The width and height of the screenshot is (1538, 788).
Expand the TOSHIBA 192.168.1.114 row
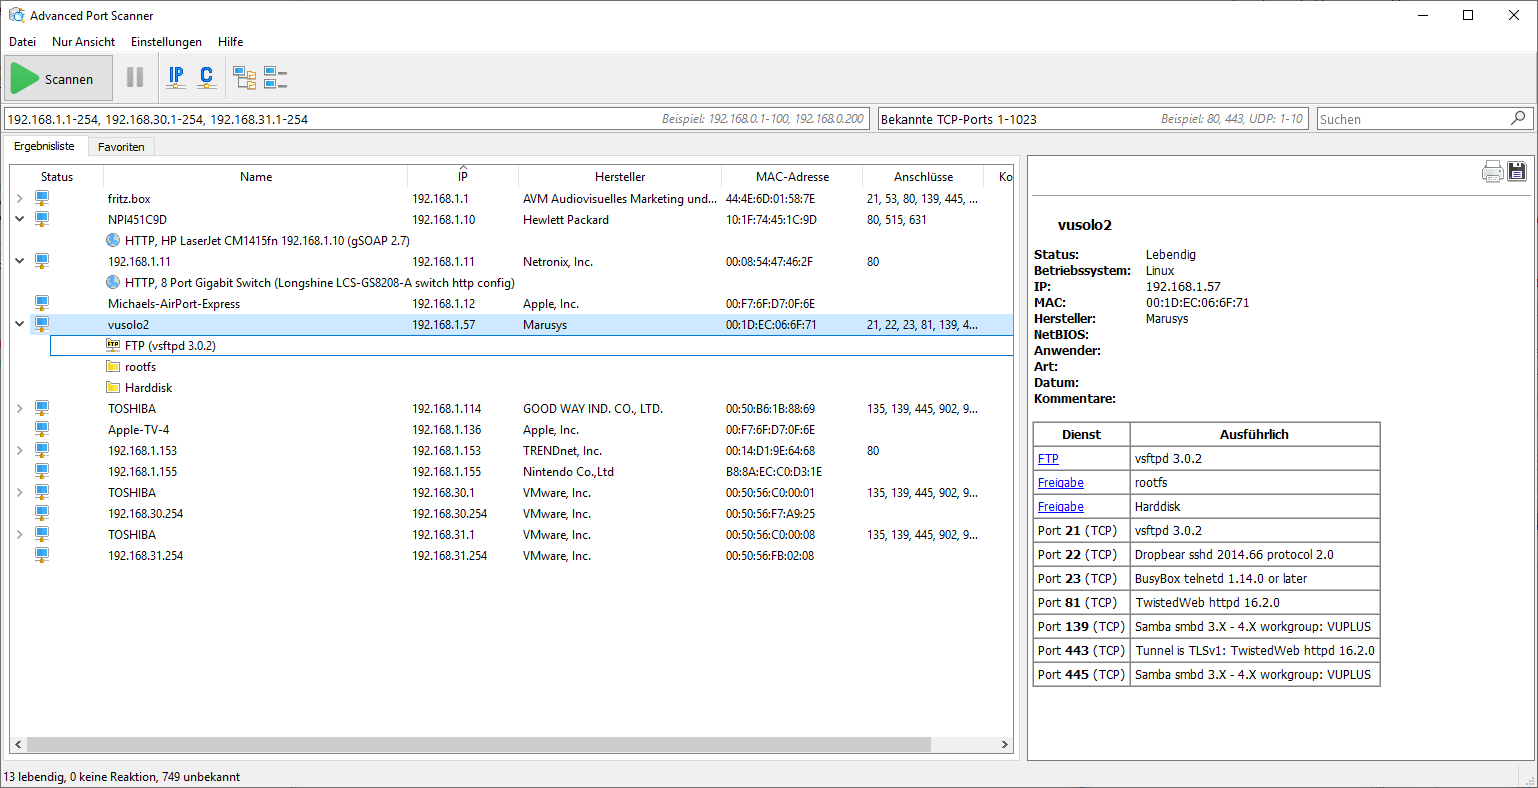(x=19, y=409)
